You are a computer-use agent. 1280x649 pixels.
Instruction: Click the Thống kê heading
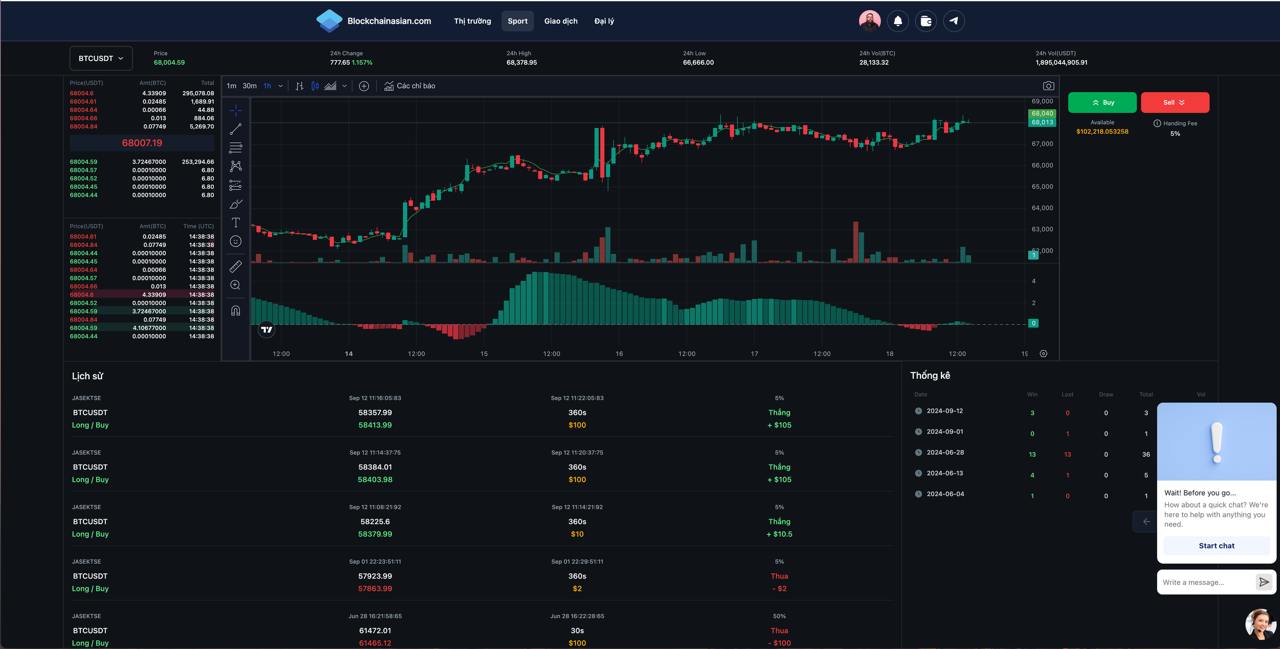930,375
